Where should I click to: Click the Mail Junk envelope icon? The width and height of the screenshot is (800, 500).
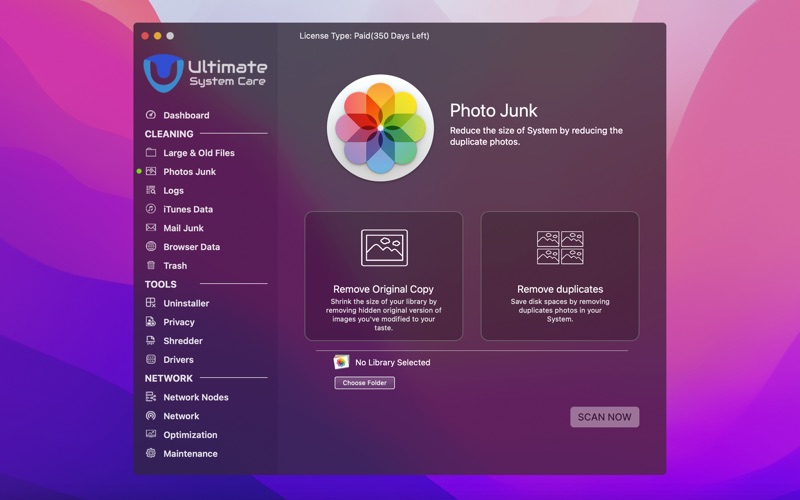point(151,228)
